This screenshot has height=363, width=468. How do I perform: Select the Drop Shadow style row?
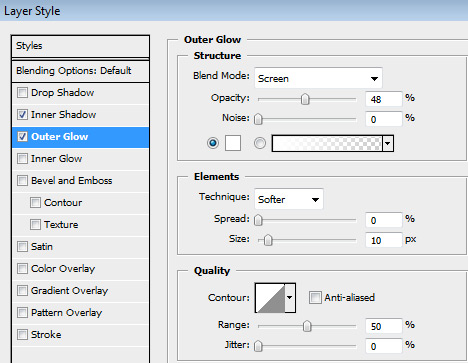pyautogui.click(x=80, y=92)
